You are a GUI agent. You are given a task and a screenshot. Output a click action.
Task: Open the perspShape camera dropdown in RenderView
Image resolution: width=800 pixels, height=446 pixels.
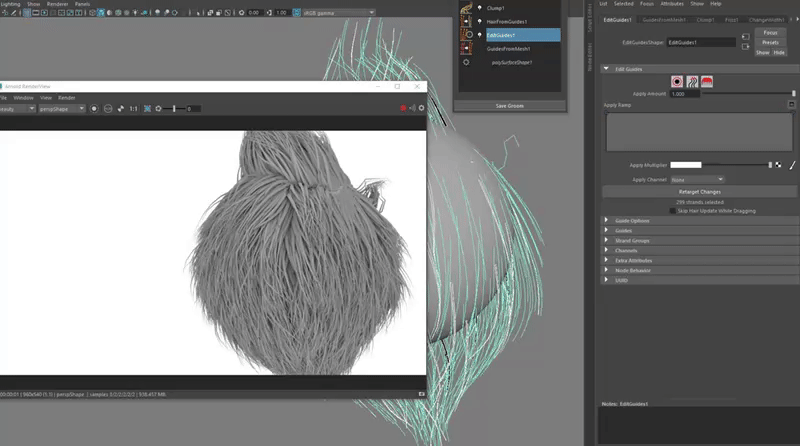coord(62,109)
